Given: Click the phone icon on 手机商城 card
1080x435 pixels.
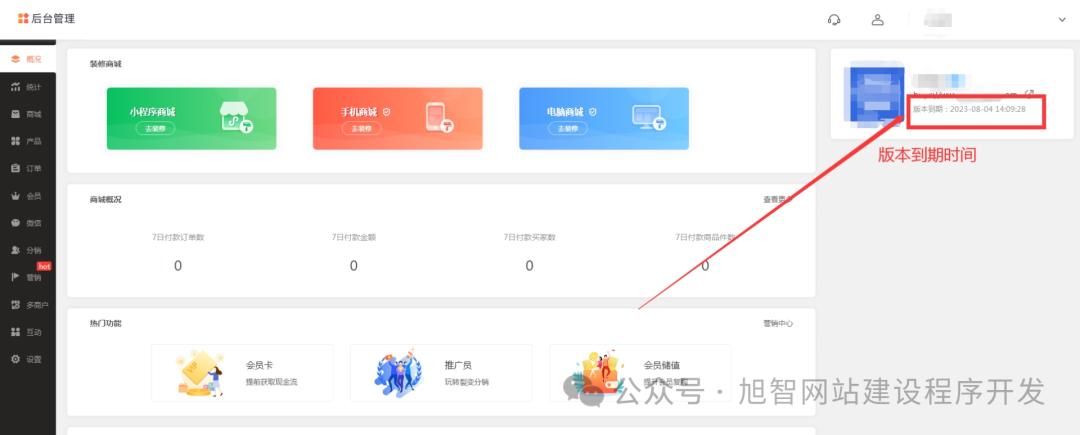Looking at the screenshot, I should [x=437, y=118].
